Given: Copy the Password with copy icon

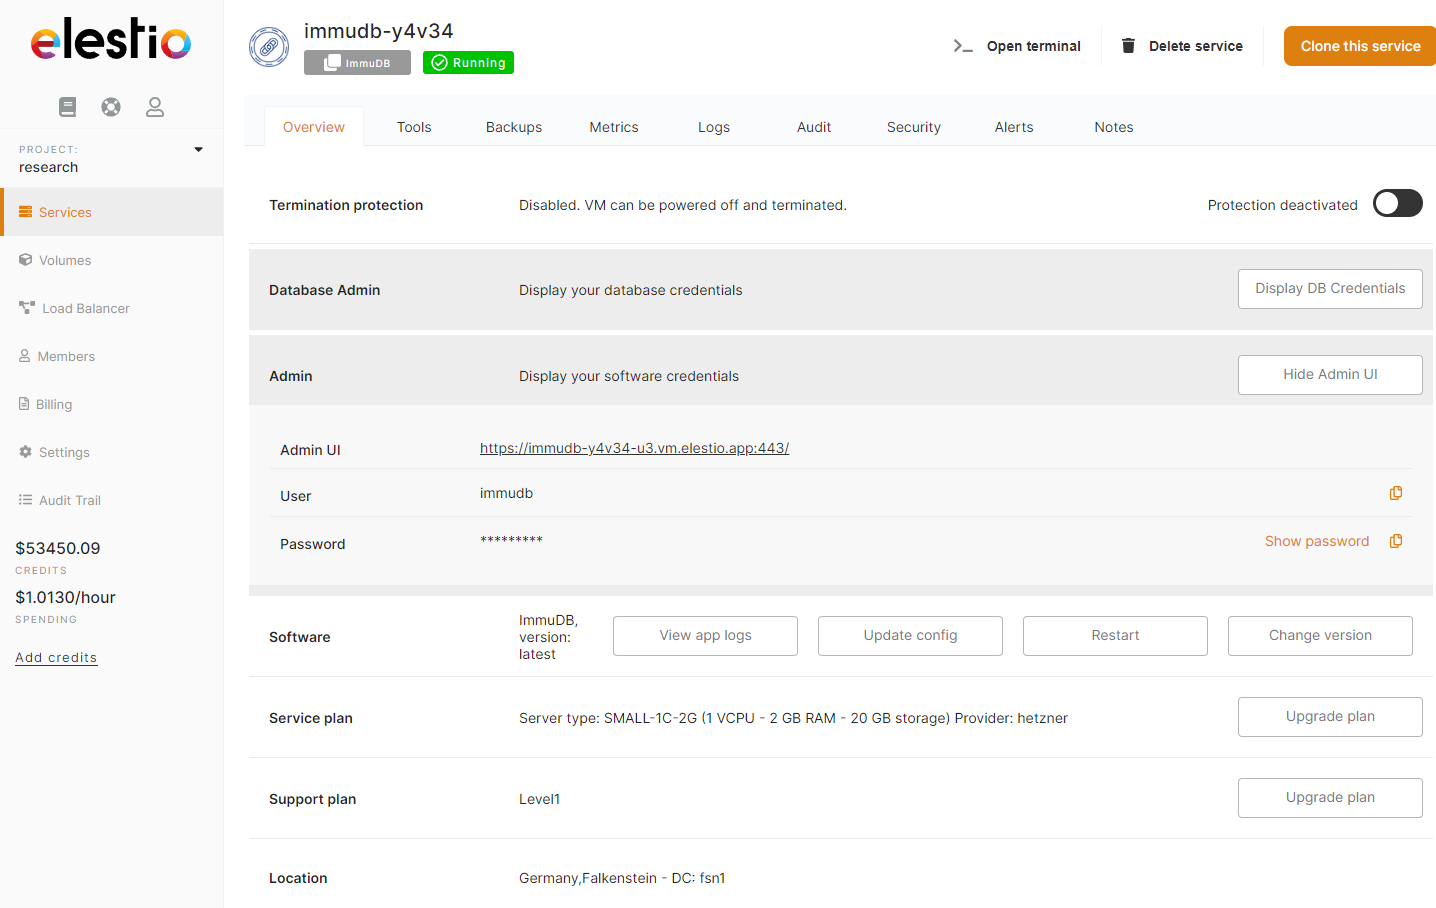Looking at the screenshot, I should pyautogui.click(x=1396, y=541).
